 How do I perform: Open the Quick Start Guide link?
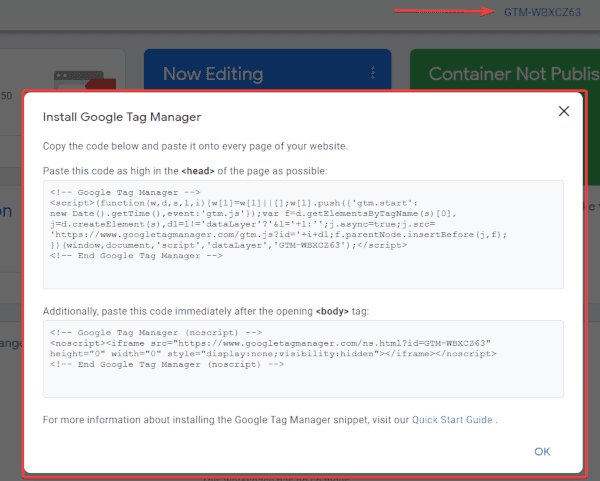[x=452, y=420]
